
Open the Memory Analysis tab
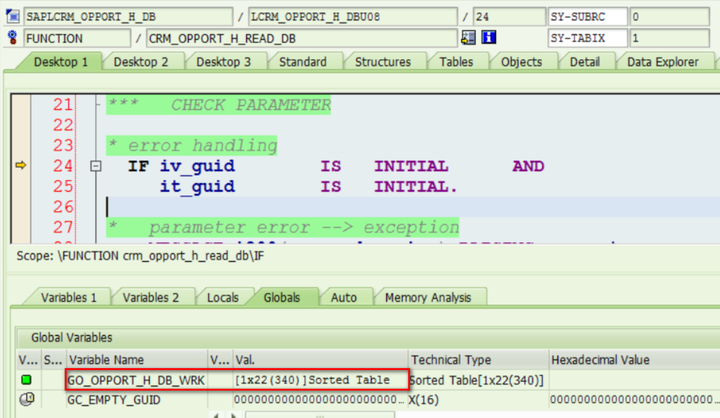click(x=428, y=298)
